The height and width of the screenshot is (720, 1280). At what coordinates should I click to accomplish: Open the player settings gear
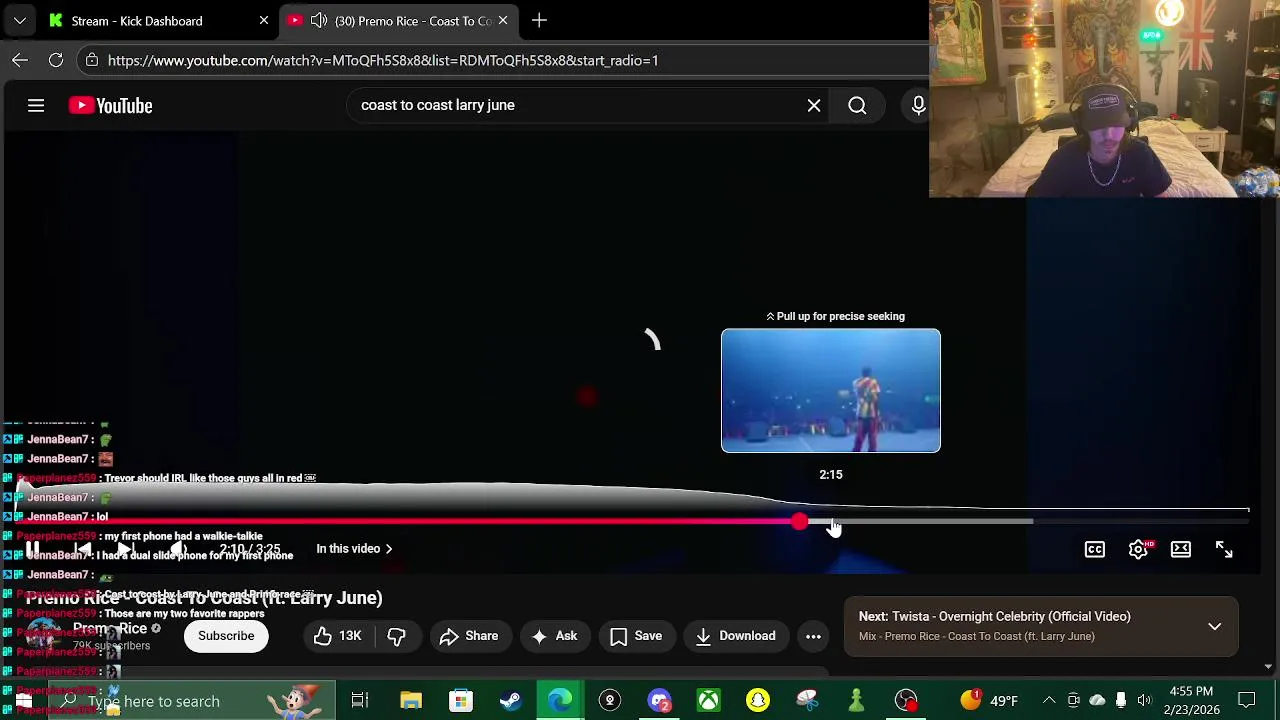(x=1138, y=549)
